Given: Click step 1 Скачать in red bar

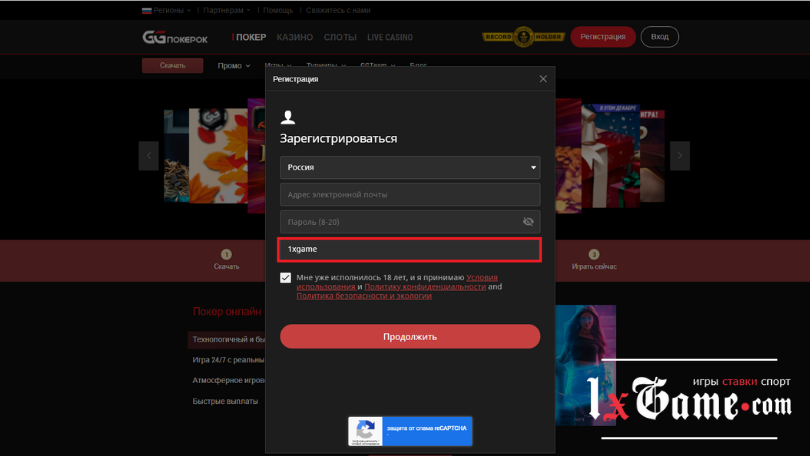Looking at the screenshot, I should [x=226, y=260].
